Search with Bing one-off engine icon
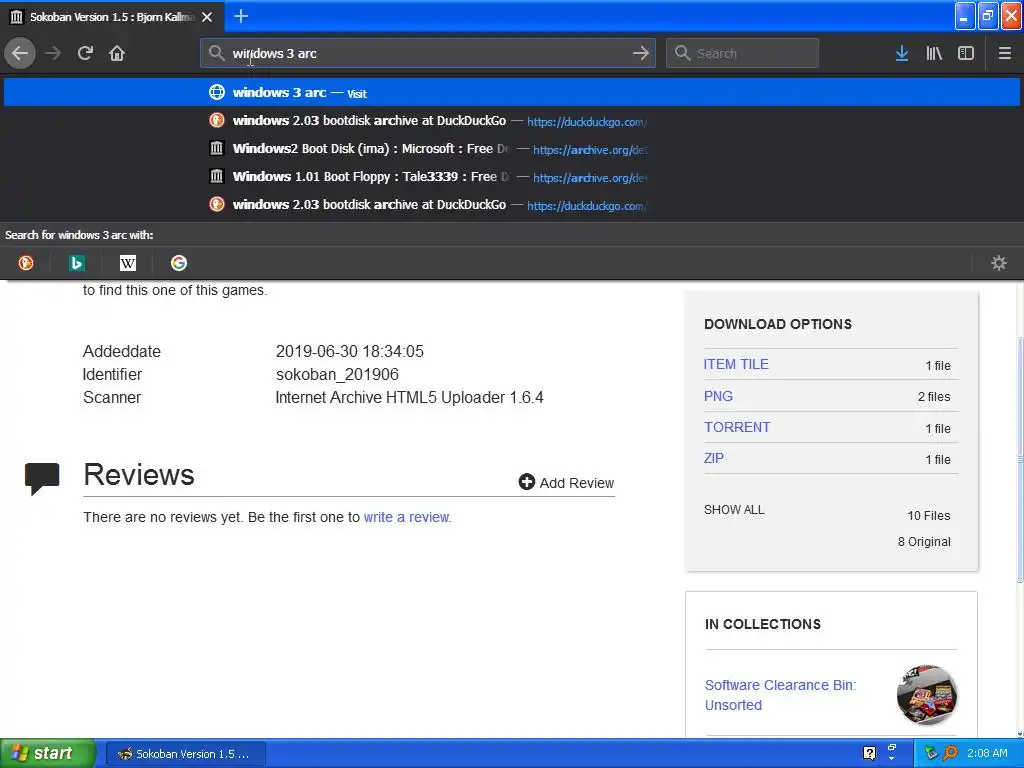1024x768 pixels. (x=77, y=263)
